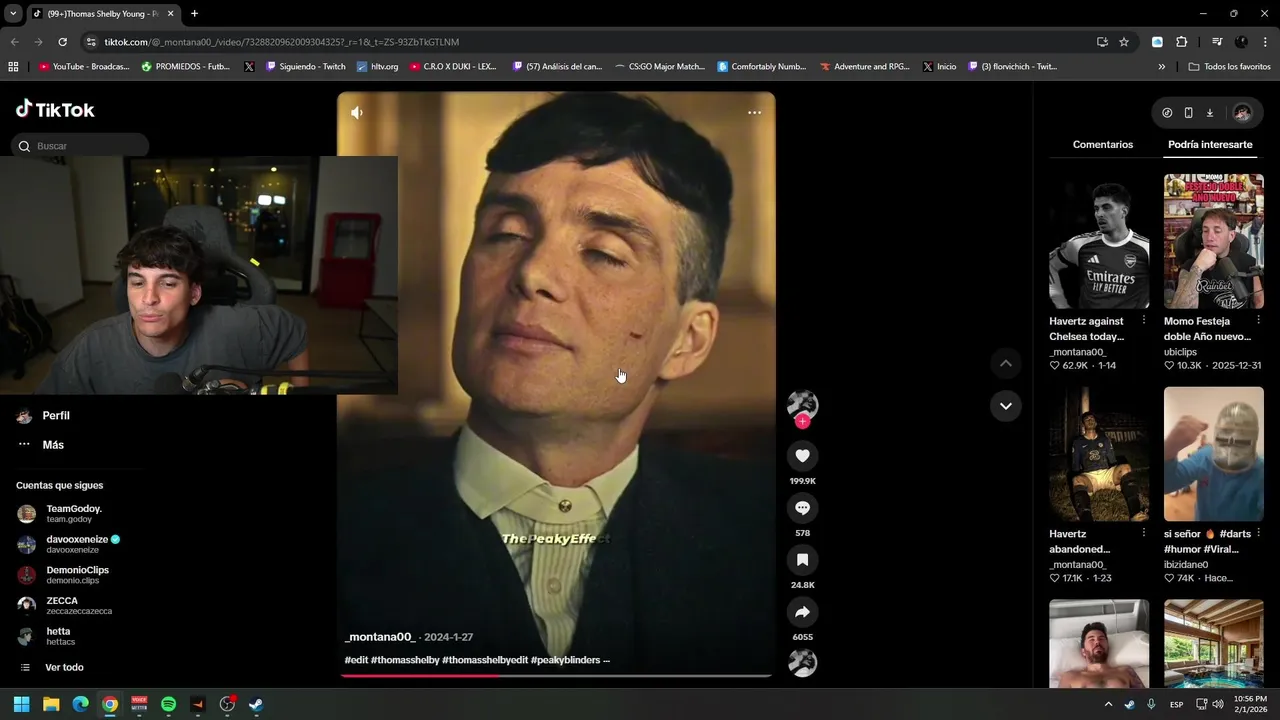Open Chrome extensions puzzle icon

(x=1181, y=42)
